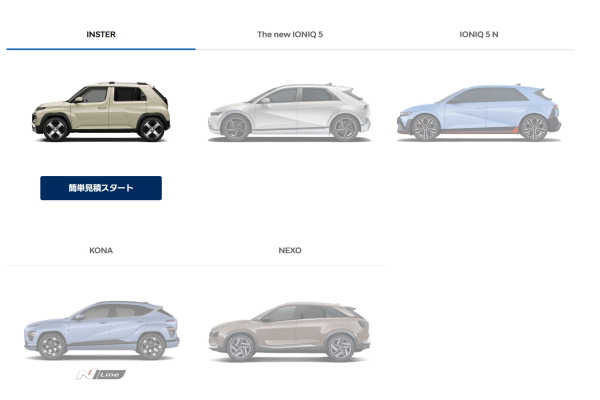This screenshot has height=400, width=600.
Task: Open the IONIQ 5 N tab
Action: (x=479, y=34)
